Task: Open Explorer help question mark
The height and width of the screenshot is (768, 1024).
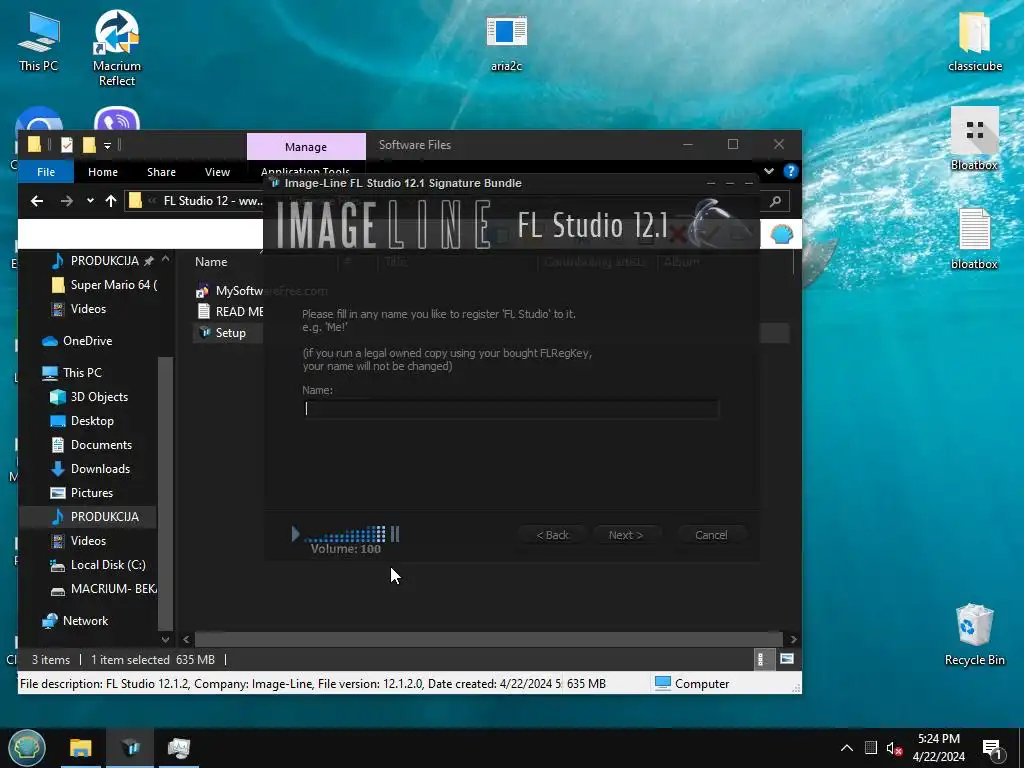Action: coord(791,171)
